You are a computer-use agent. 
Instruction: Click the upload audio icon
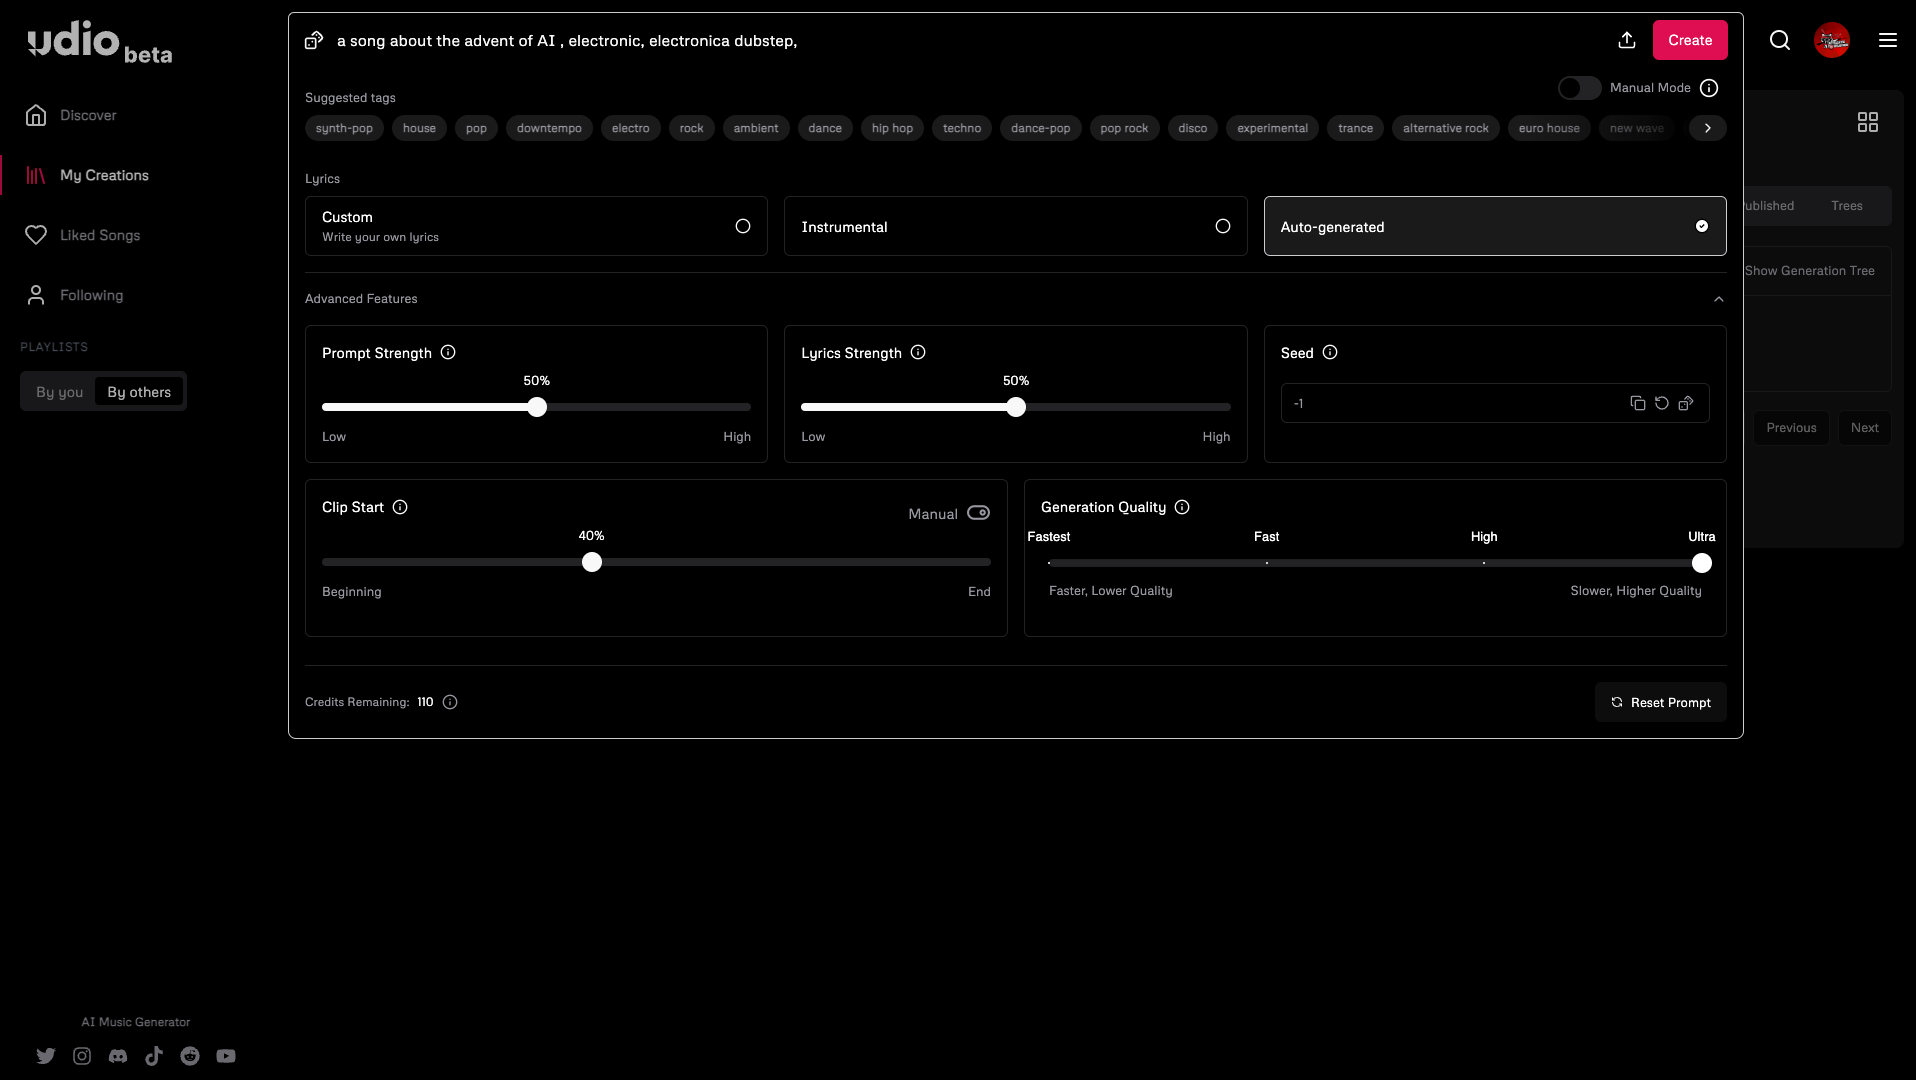(1627, 40)
